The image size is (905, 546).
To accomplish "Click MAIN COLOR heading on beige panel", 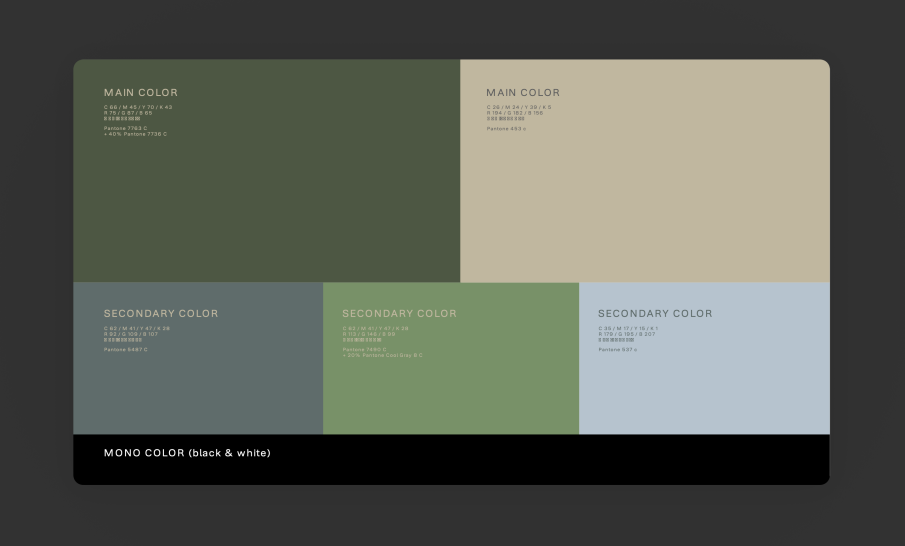I will [523, 93].
